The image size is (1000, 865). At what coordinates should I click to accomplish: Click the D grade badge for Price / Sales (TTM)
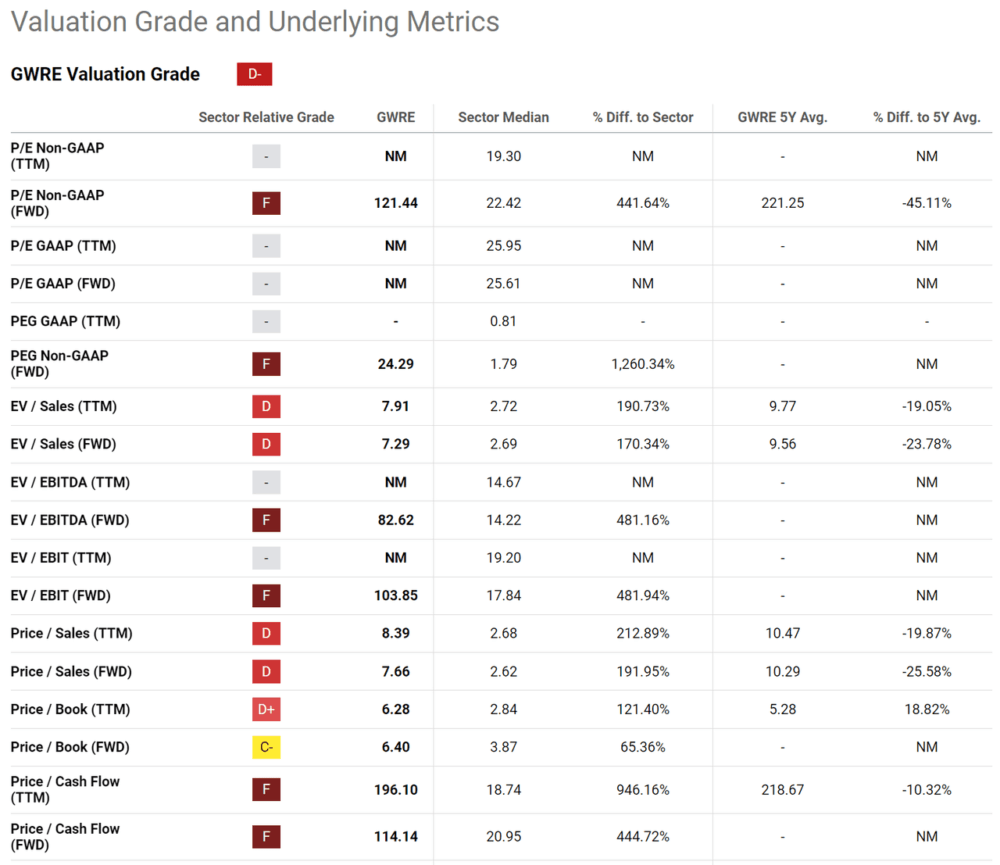click(266, 633)
